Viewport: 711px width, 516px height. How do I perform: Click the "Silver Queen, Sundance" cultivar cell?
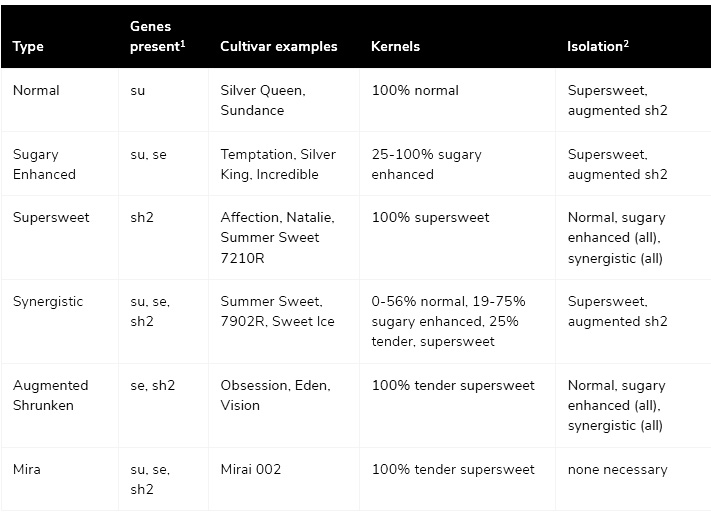263,100
